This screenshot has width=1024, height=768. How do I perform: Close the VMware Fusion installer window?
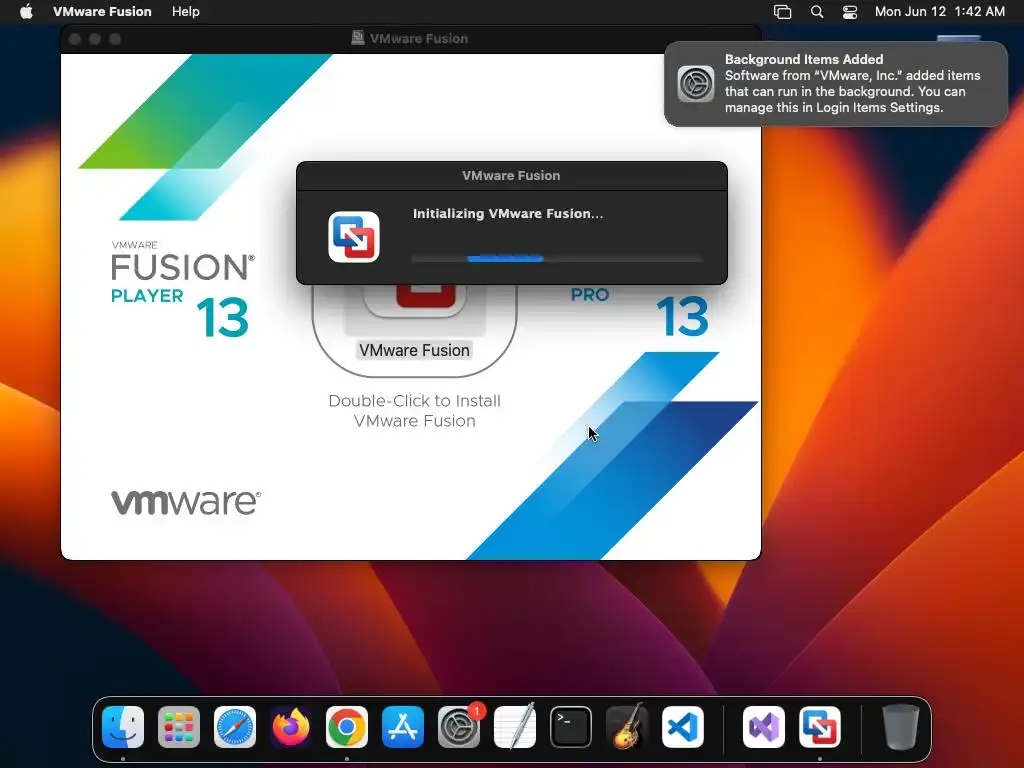click(75, 39)
